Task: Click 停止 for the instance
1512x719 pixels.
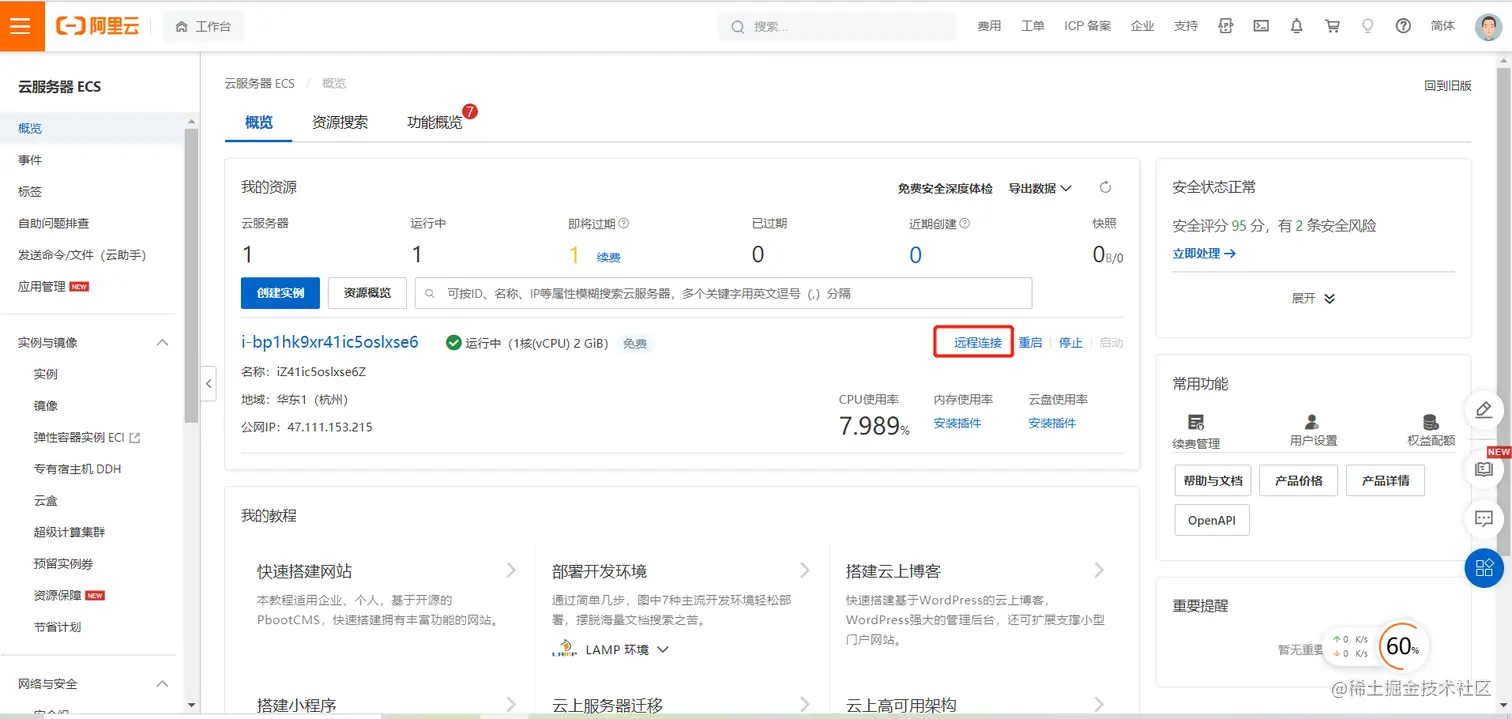Action: 1071,342
